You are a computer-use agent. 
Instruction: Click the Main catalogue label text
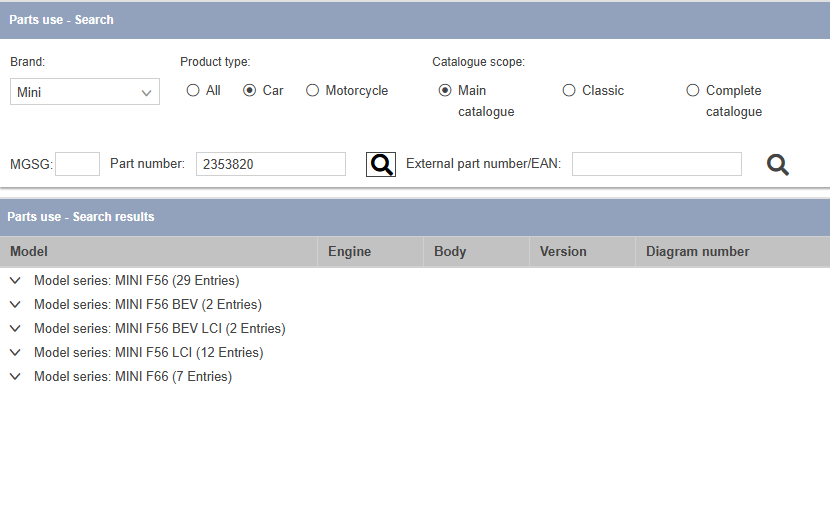[486, 101]
